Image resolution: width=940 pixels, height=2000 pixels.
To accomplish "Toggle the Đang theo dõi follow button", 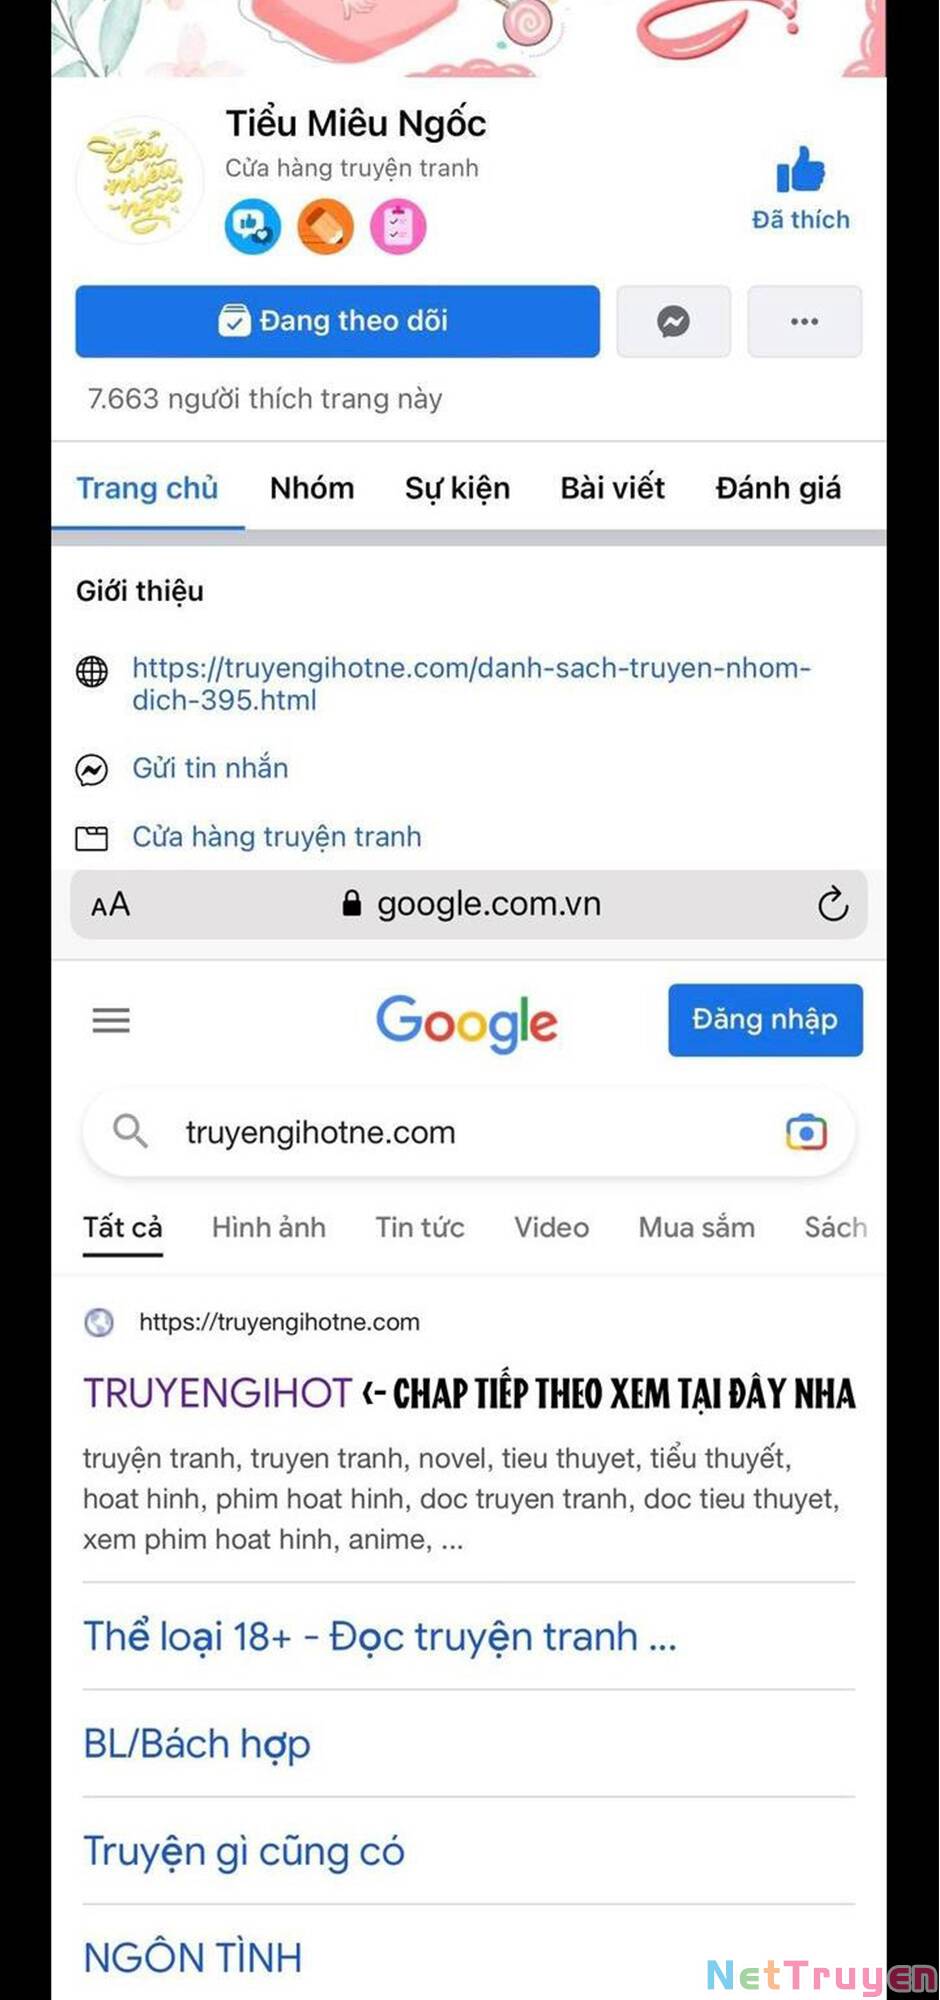I will tap(338, 321).
